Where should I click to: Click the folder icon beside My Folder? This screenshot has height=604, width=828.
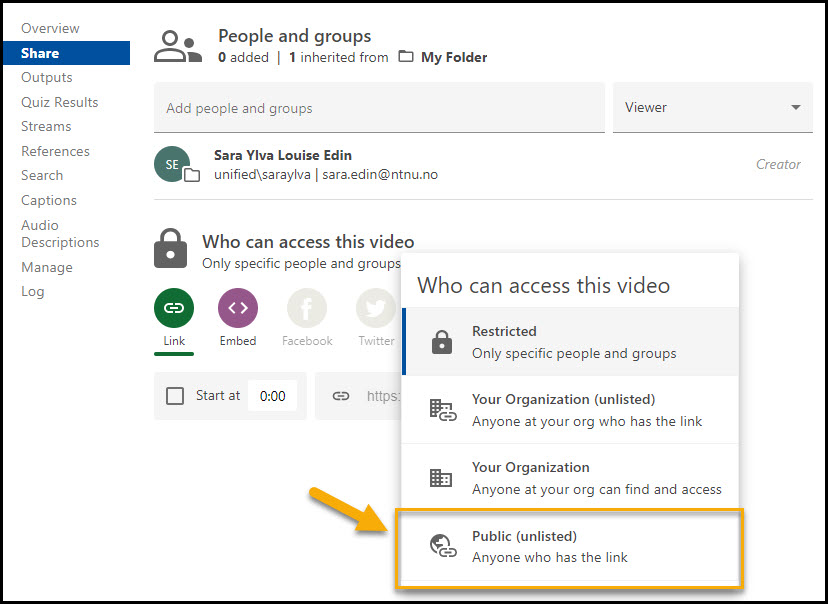(x=406, y=56)
